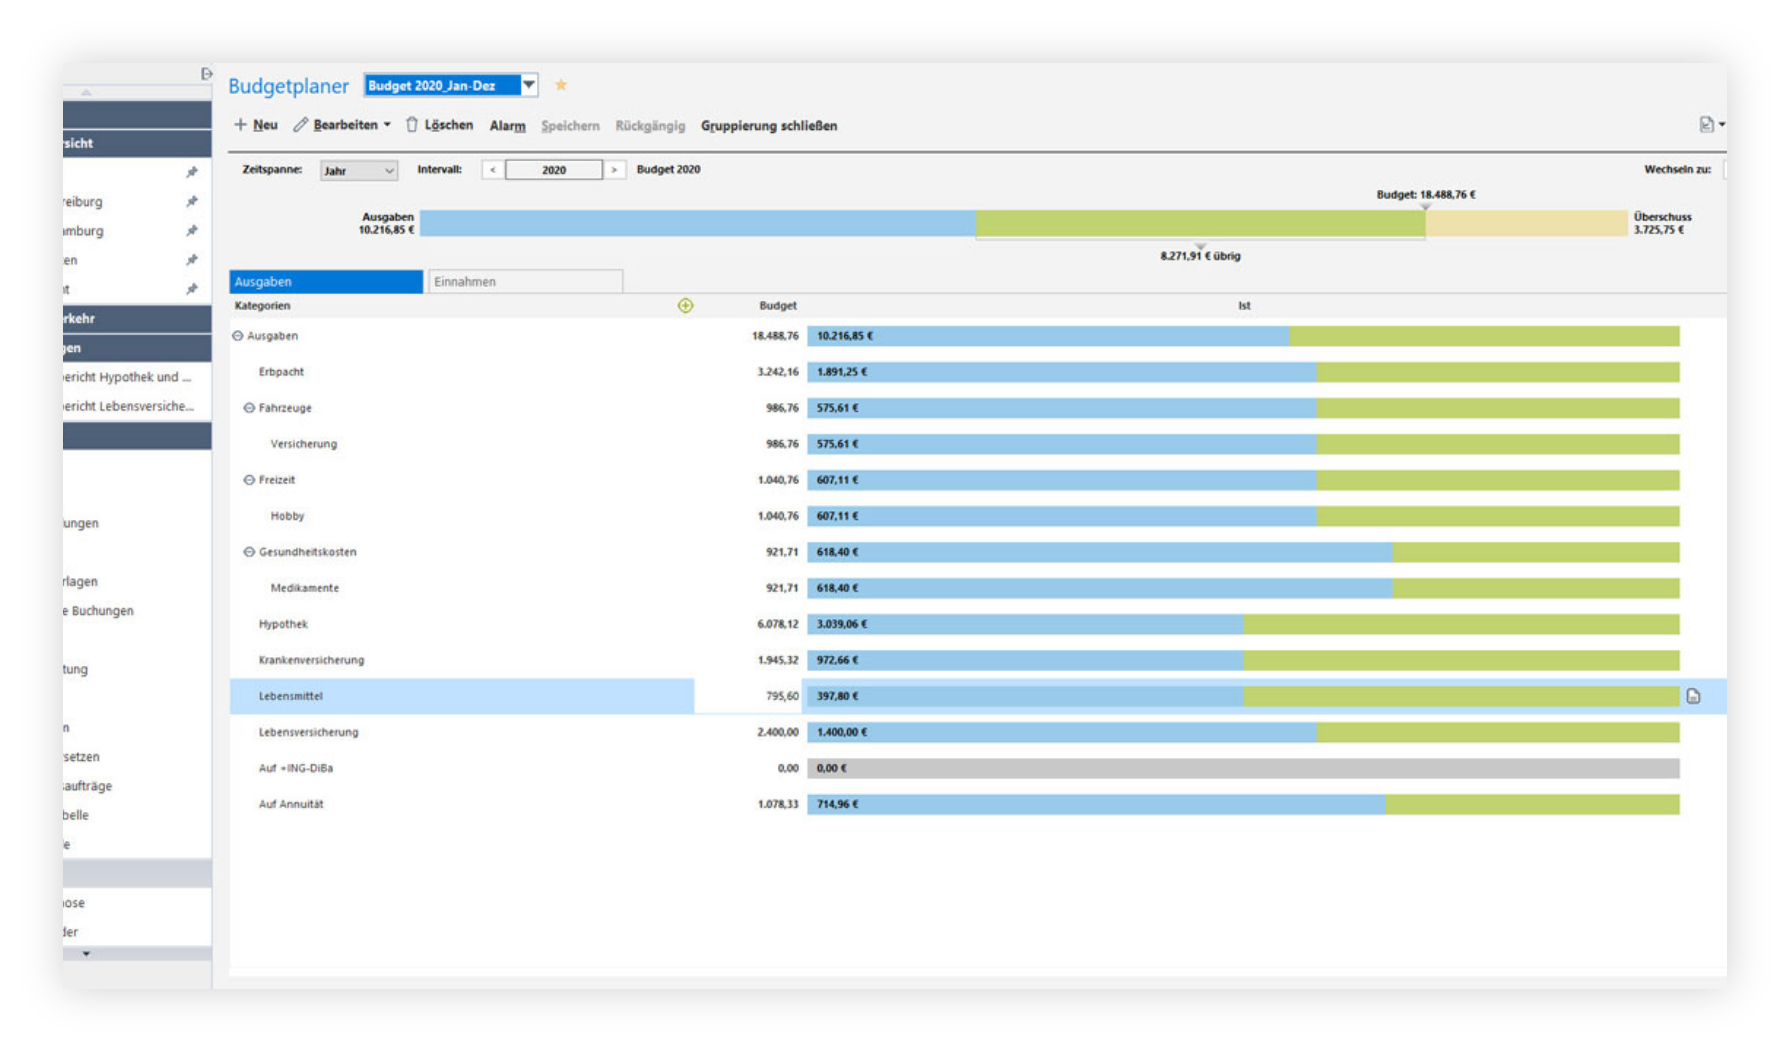Click the Lebensmittel row details icon
This screenshot has height=1052, width=1790.
pos(1693,696)
